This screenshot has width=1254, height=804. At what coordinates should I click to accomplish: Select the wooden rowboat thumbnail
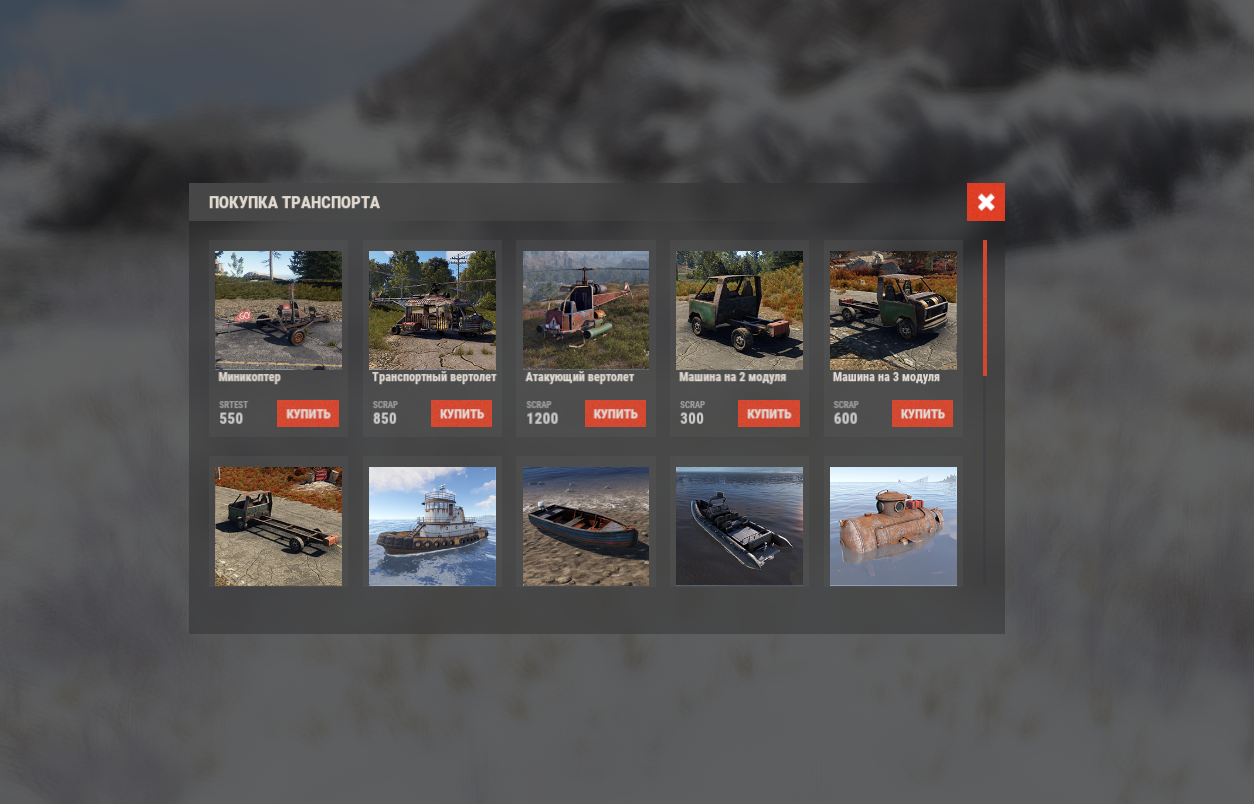click(586, 526)
